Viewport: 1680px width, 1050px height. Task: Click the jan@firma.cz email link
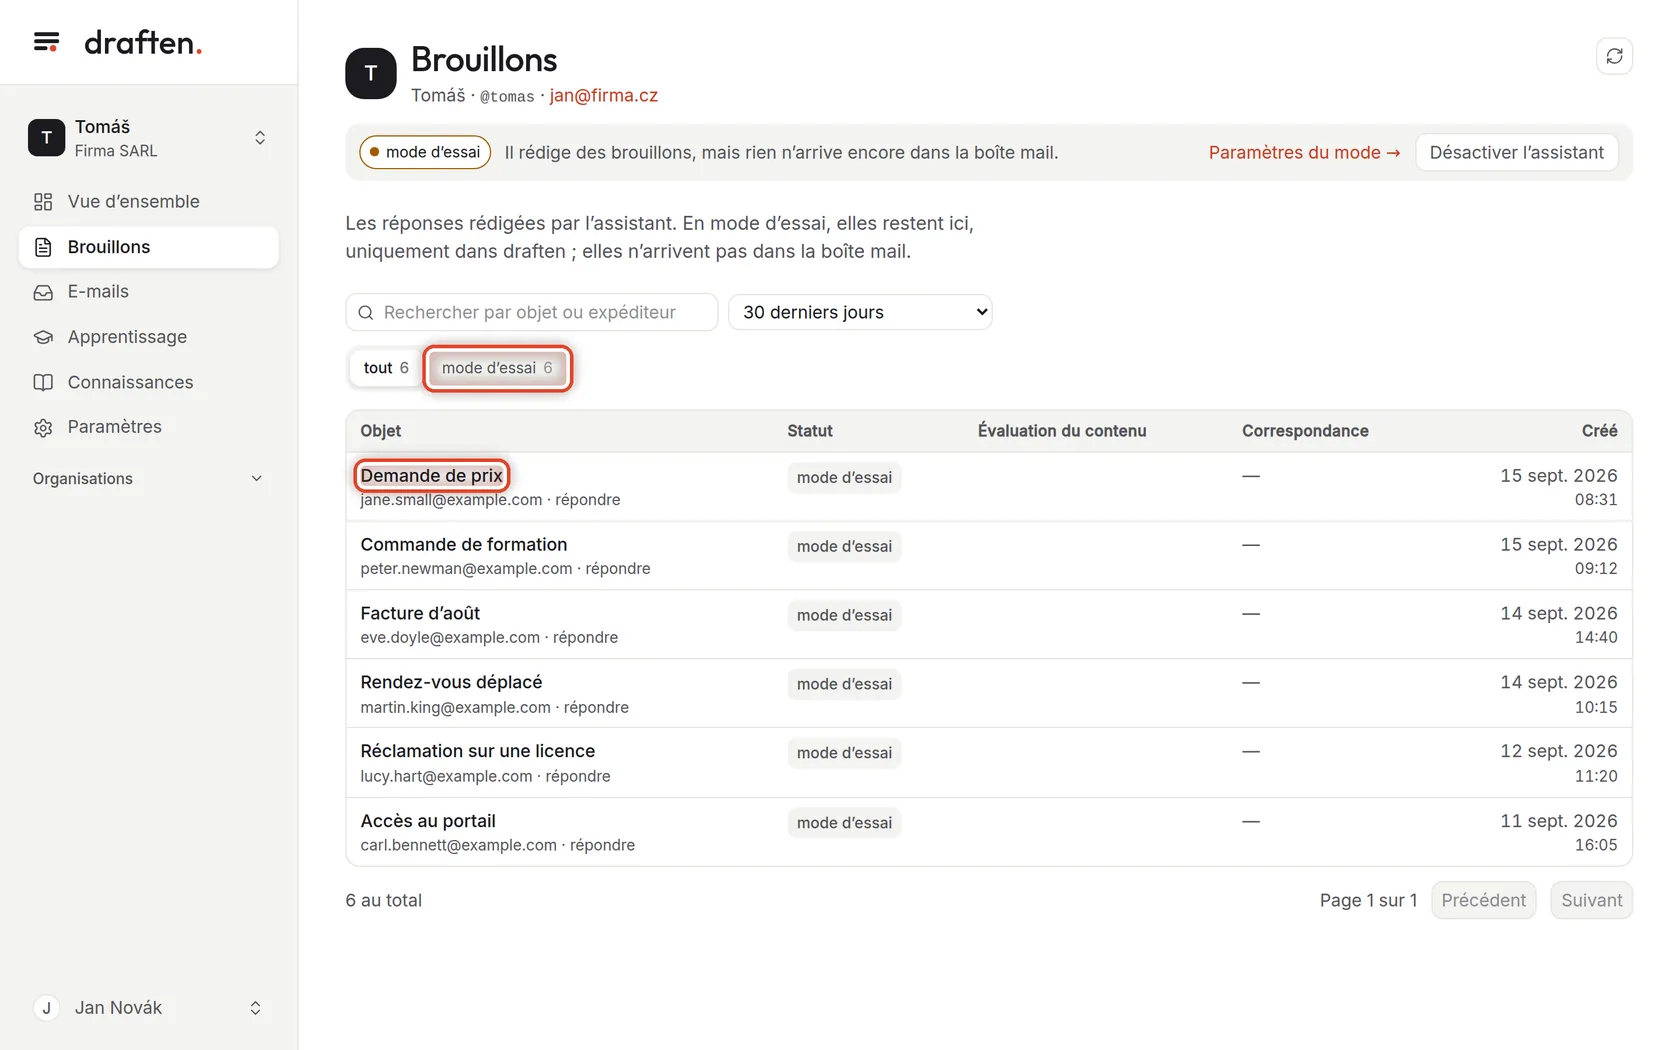point(603,96)
